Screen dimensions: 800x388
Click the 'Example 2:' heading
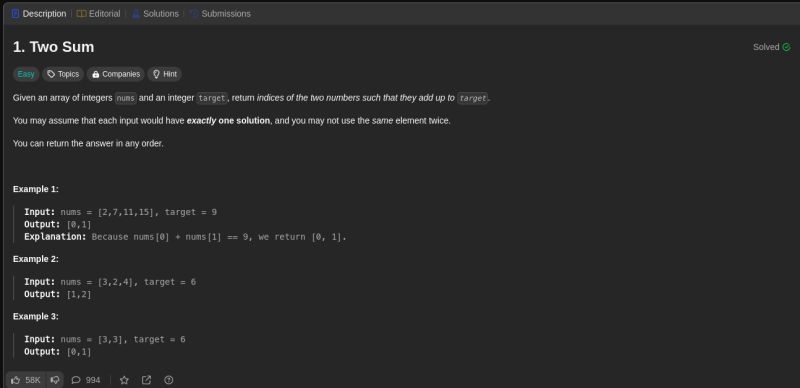click(36, 259)
